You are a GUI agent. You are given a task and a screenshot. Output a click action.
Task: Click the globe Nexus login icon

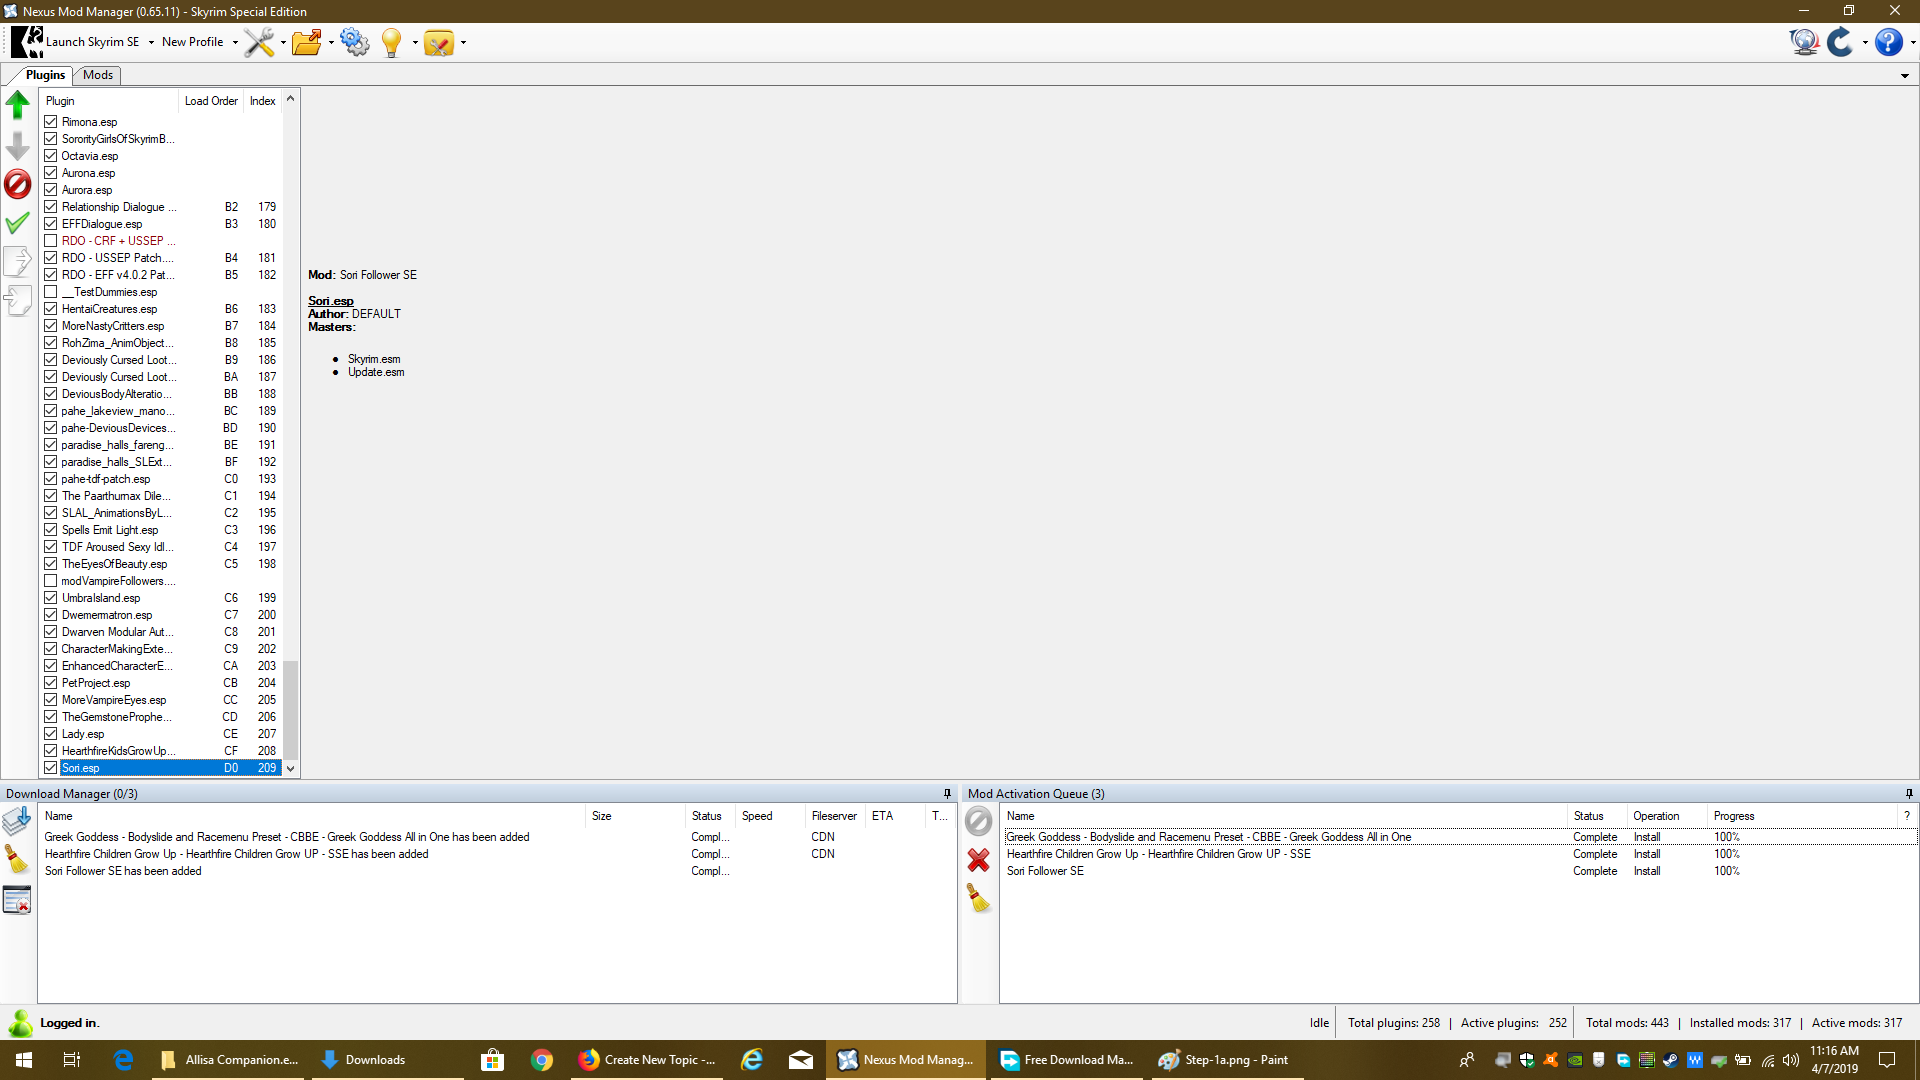pos(1804,42)
